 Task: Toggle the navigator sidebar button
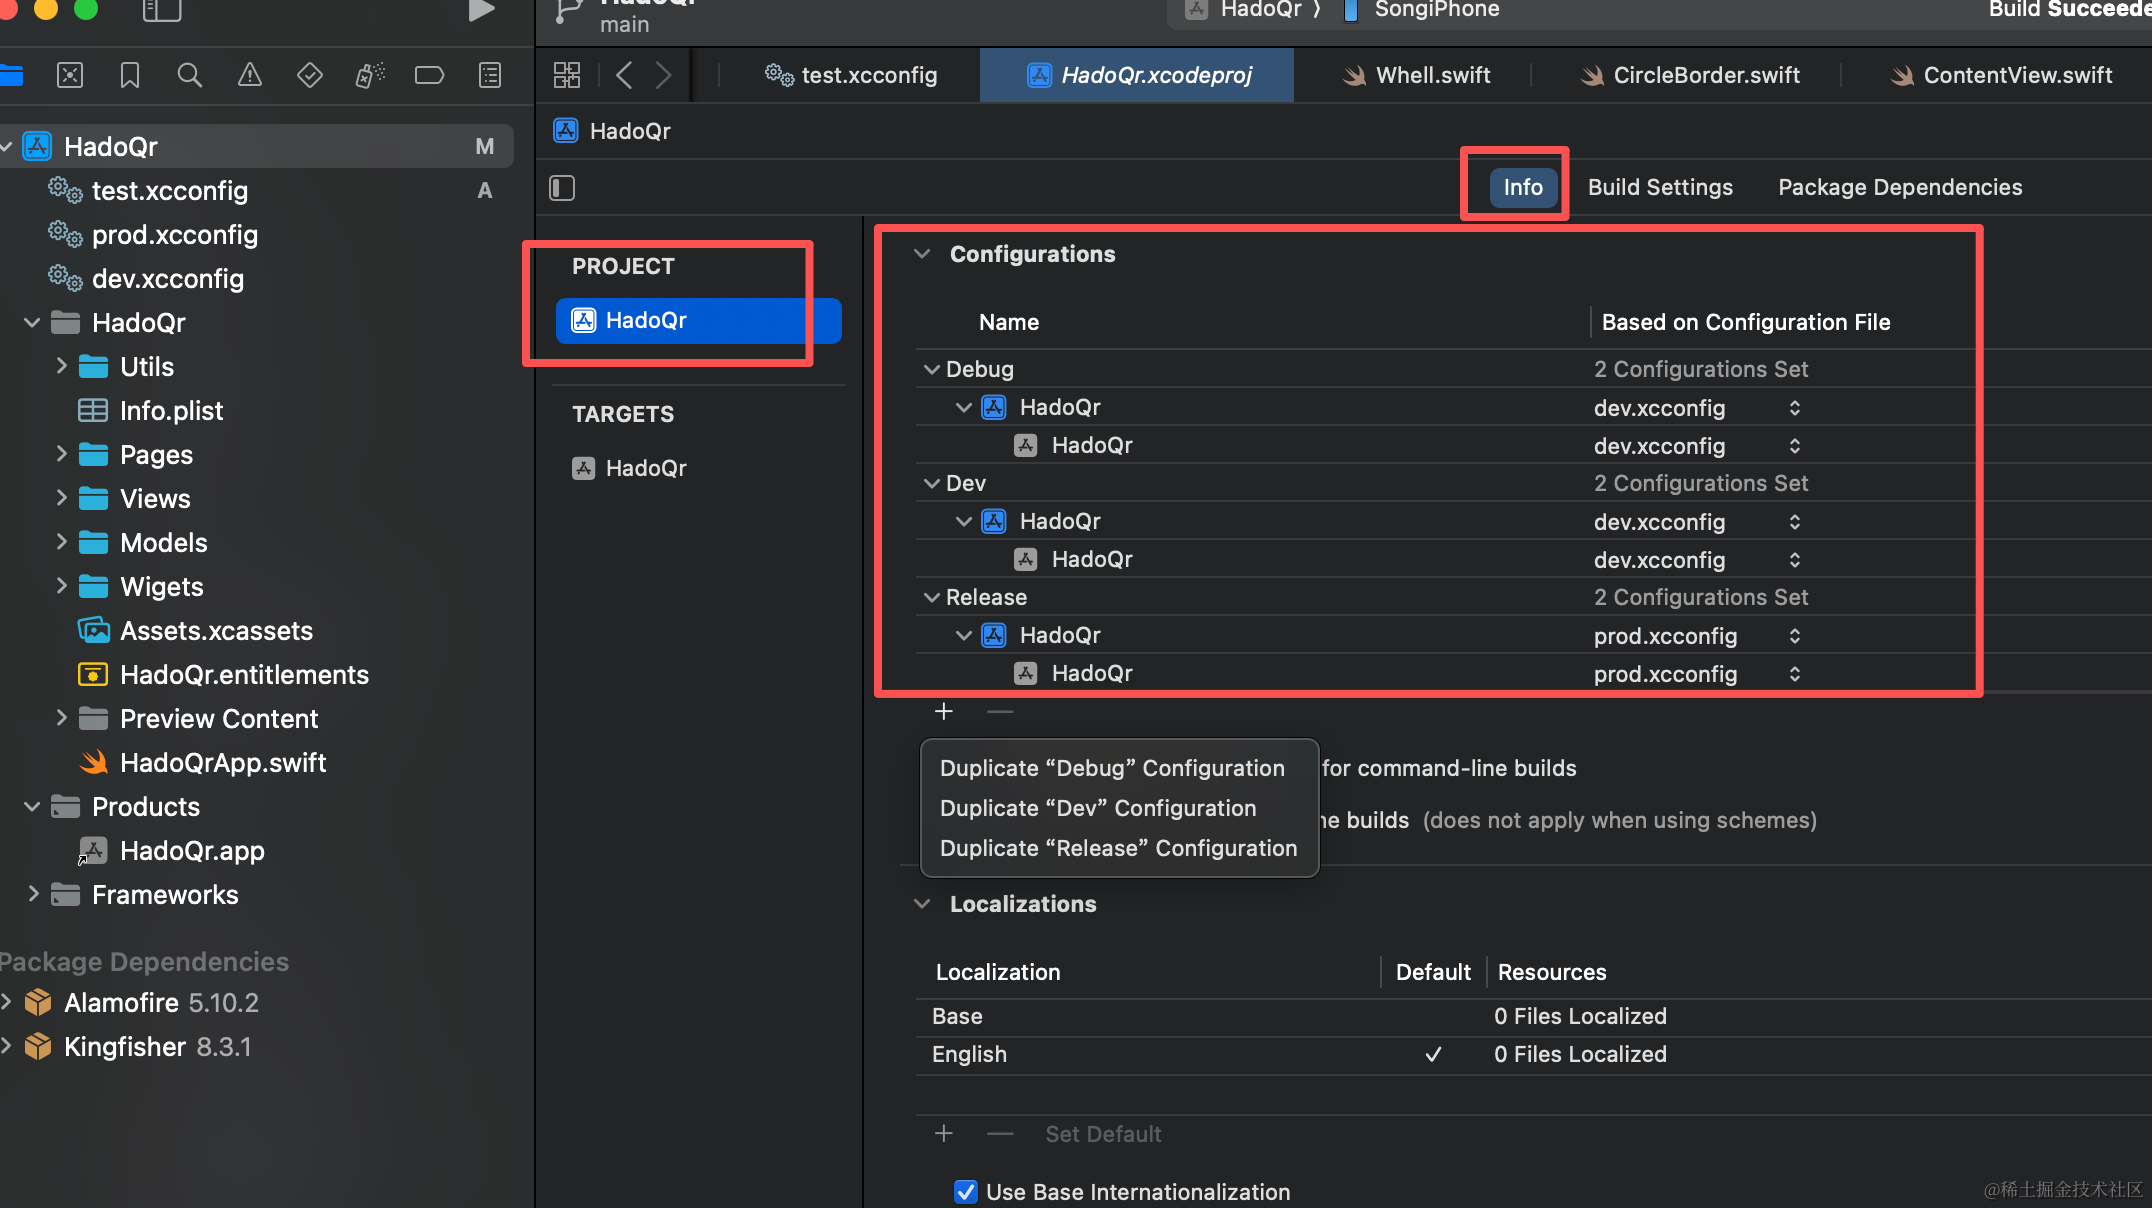pos(162,11)
